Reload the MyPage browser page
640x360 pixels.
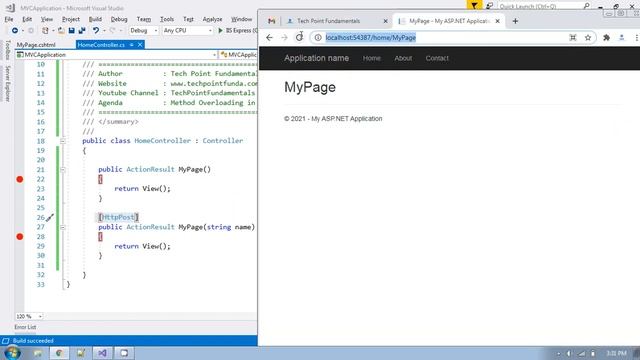(x=299, y=37)
